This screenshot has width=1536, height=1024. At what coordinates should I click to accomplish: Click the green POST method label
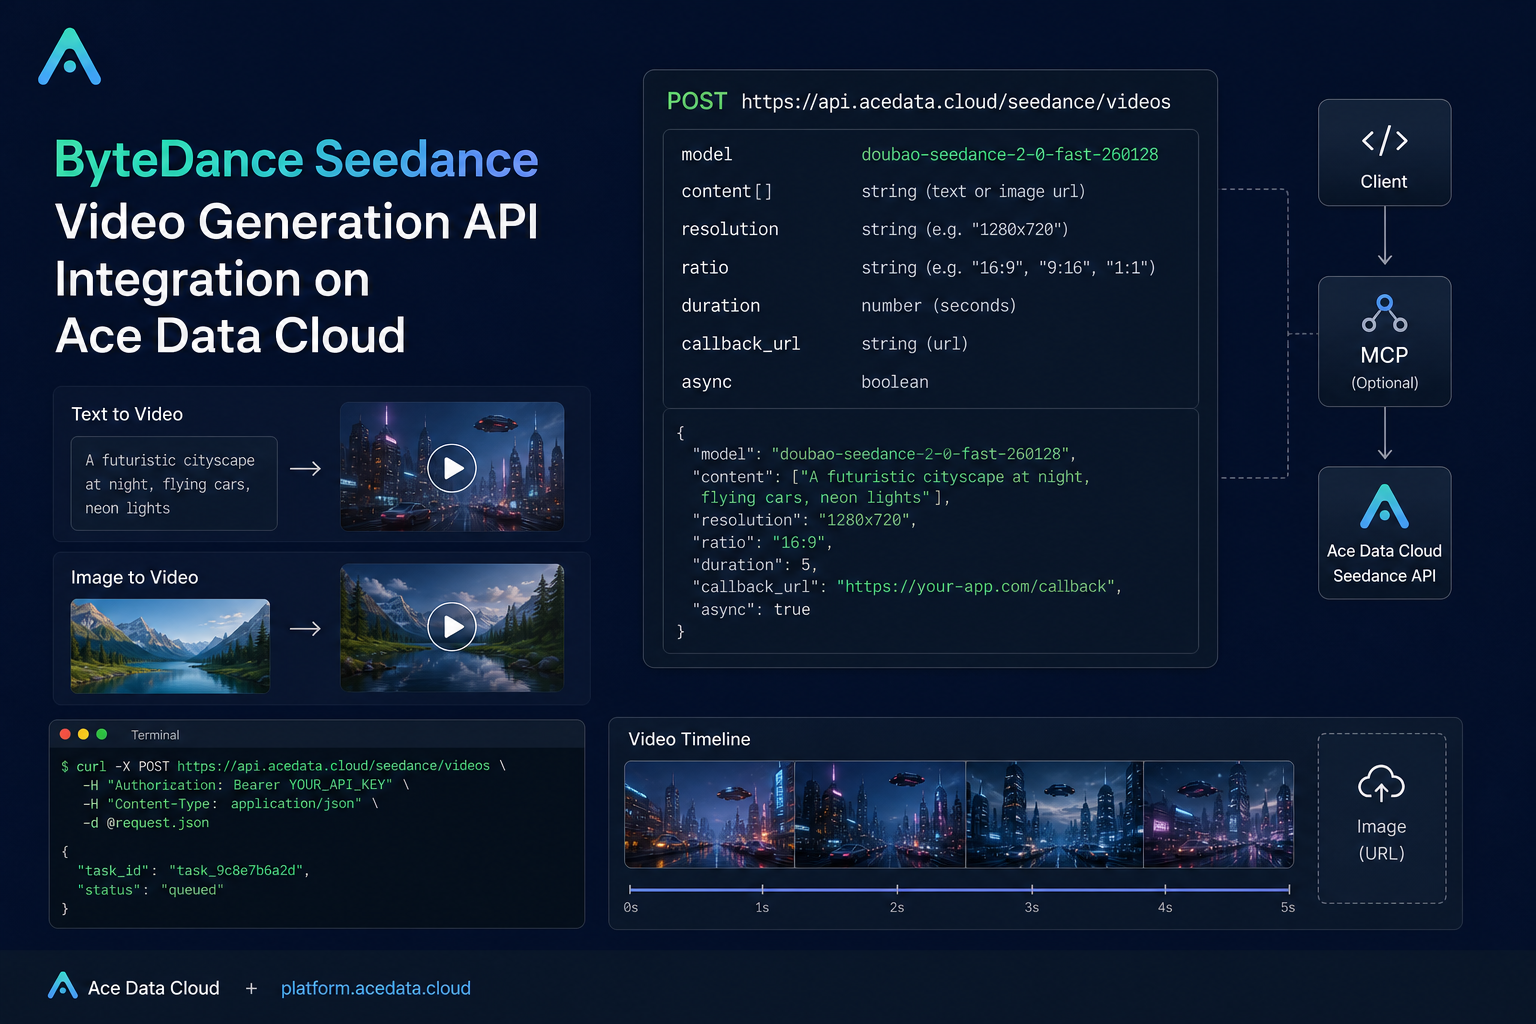point(697,102)
